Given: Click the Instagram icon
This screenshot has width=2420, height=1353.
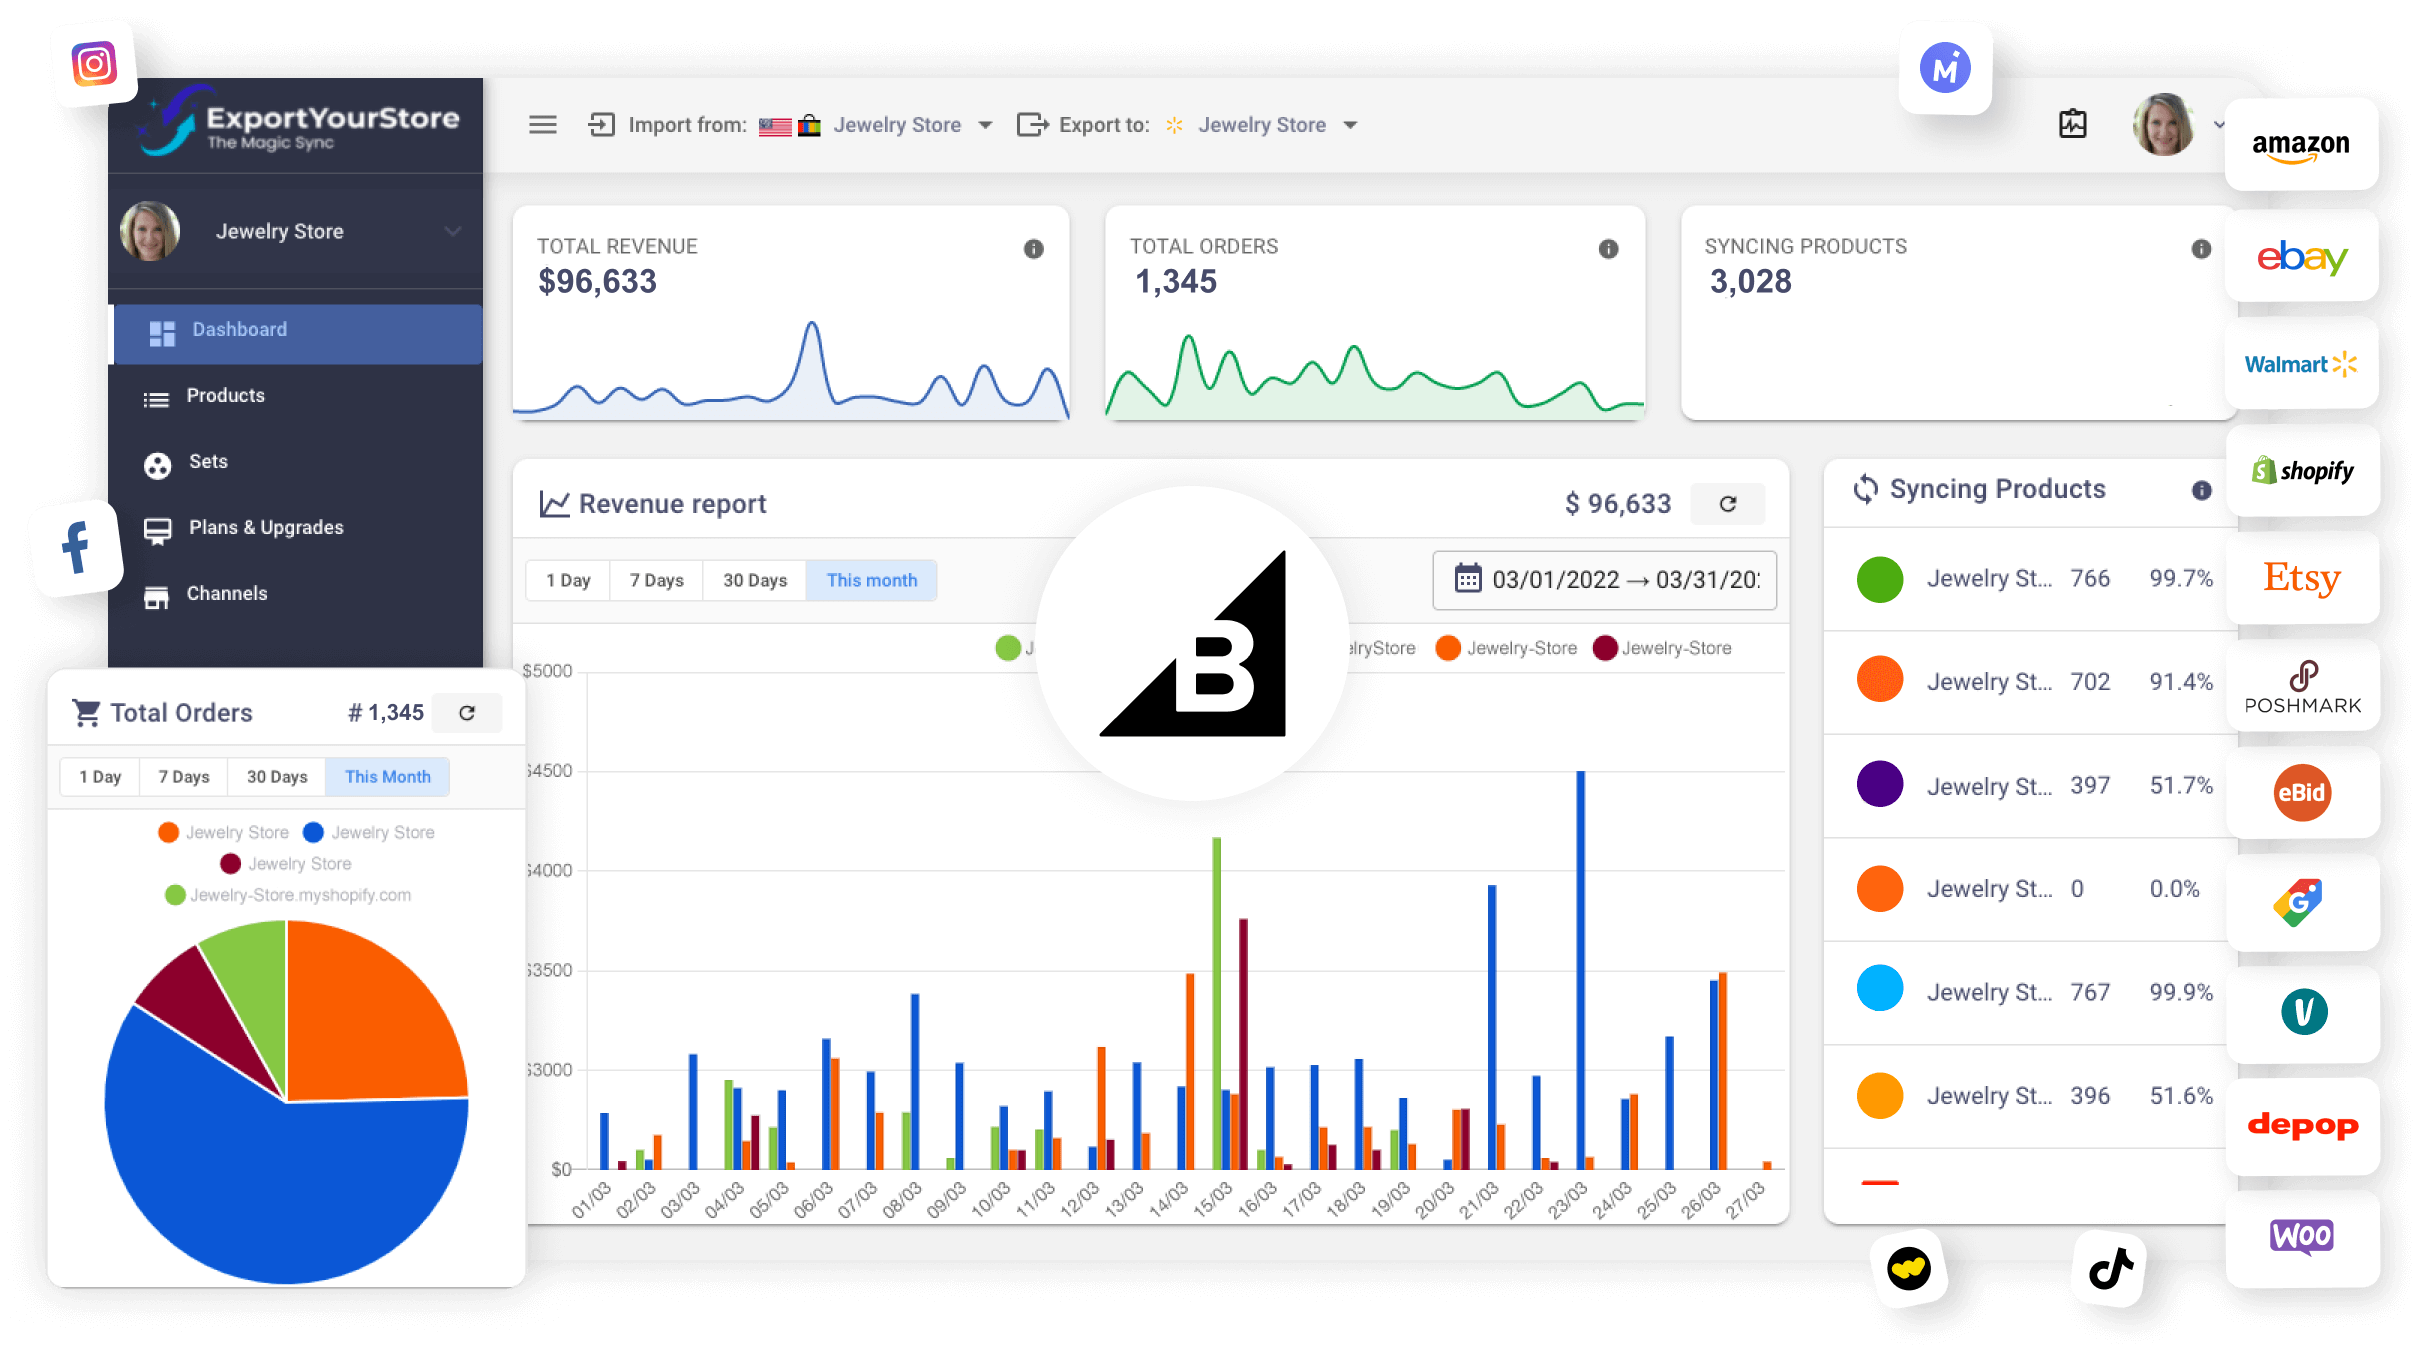Looking at the screenshot, I should (x=95, y=65).
